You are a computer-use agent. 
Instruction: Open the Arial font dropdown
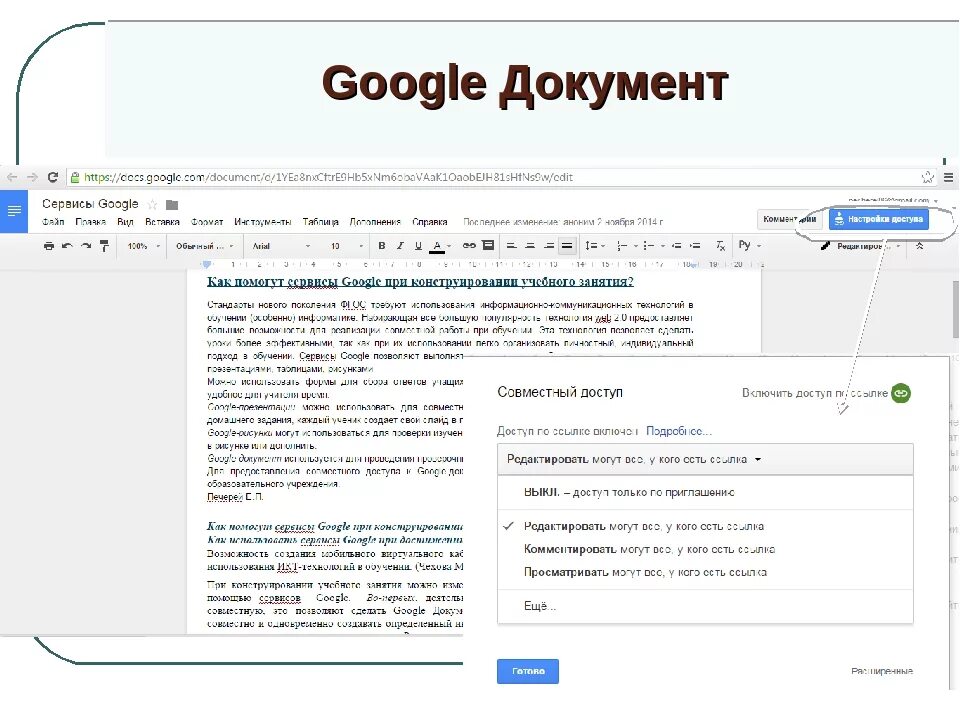pos(281,246)
